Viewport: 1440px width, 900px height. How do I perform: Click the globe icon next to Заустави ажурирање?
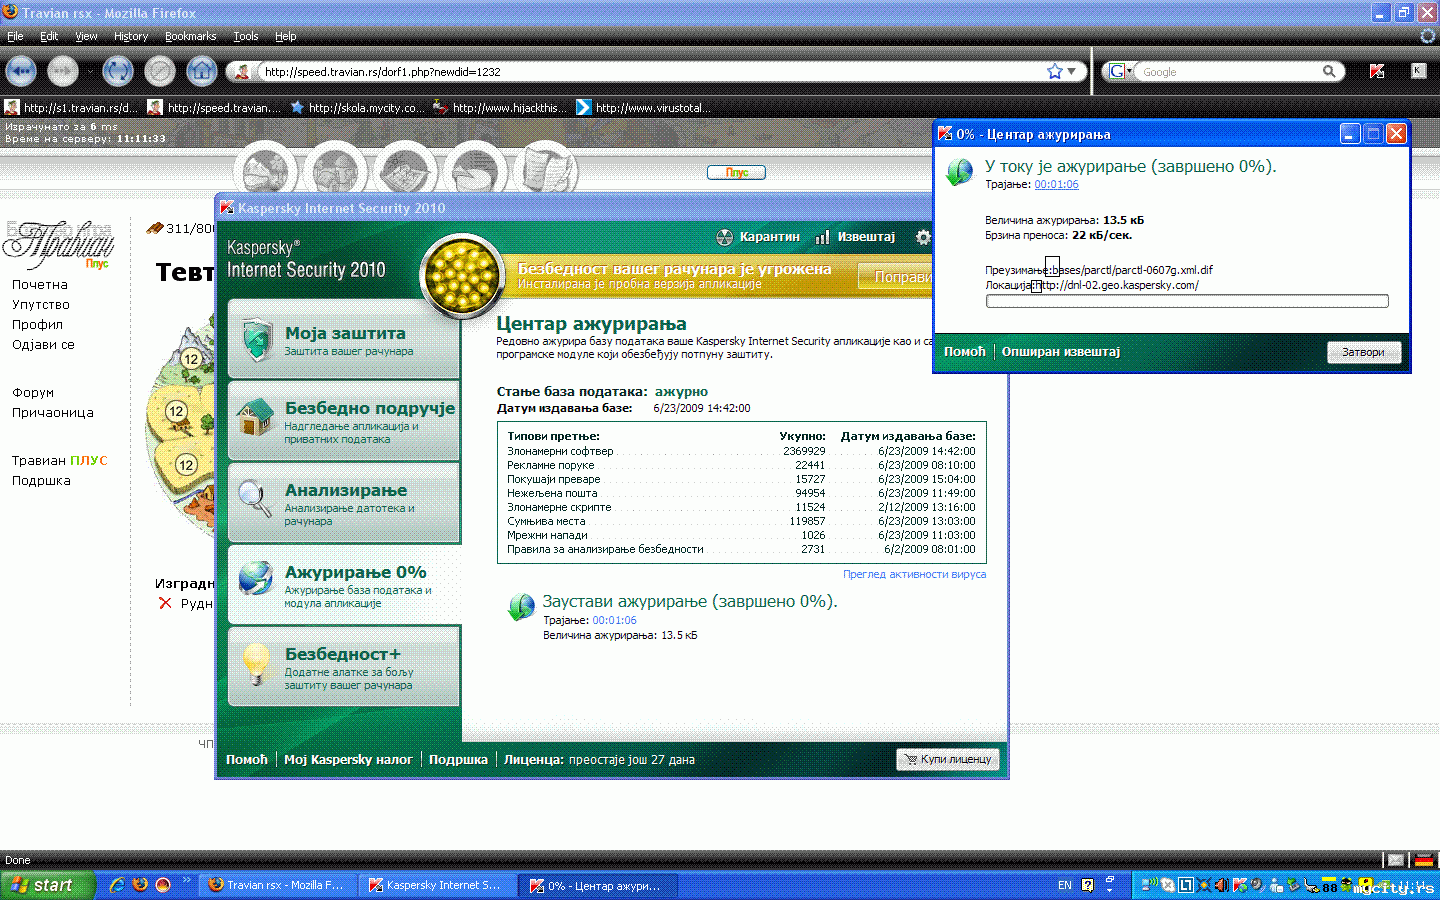(520, 607)
